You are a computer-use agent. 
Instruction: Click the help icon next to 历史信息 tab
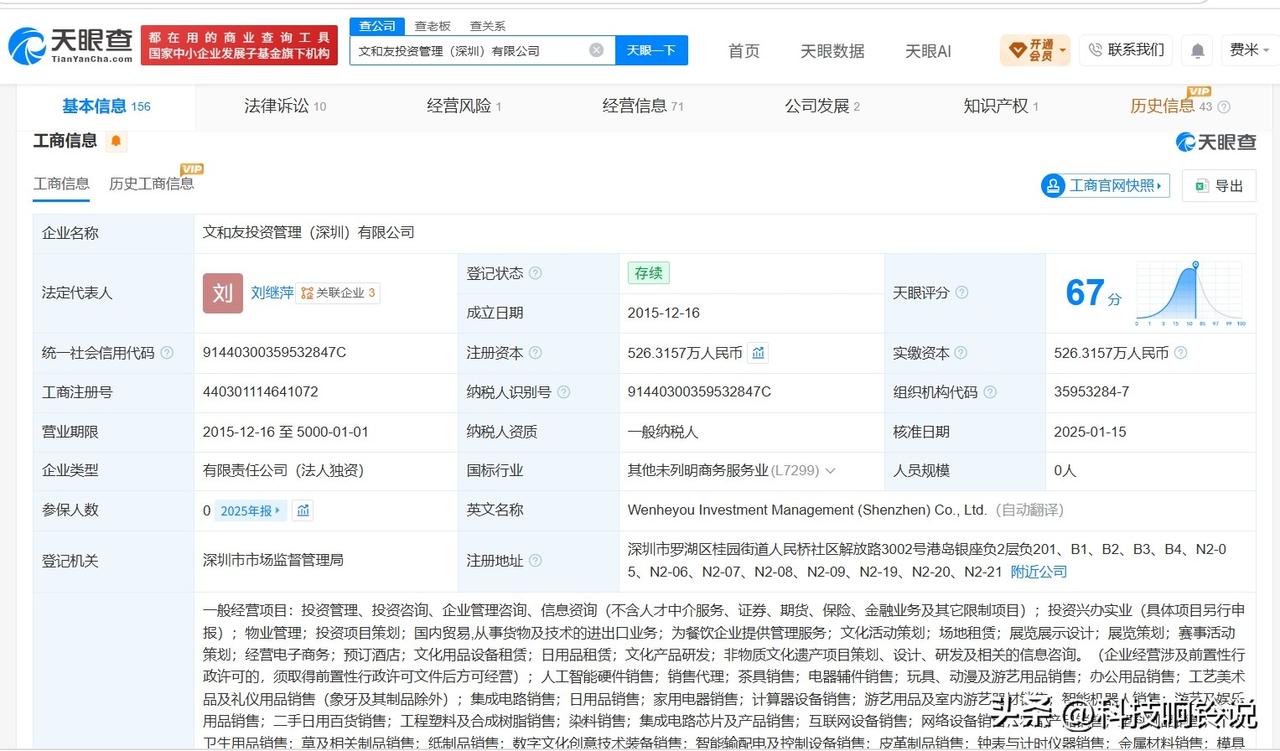pos(1223,107)
